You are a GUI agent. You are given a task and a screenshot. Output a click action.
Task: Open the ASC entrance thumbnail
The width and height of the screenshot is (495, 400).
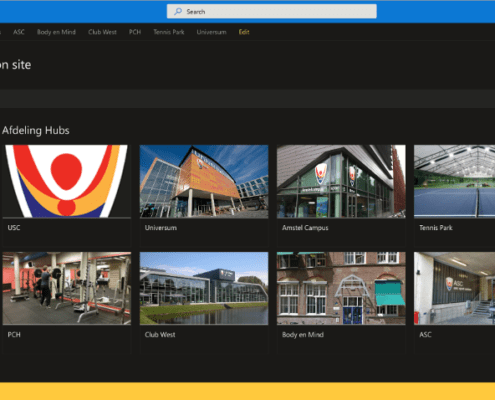click(x=455, y=288)
